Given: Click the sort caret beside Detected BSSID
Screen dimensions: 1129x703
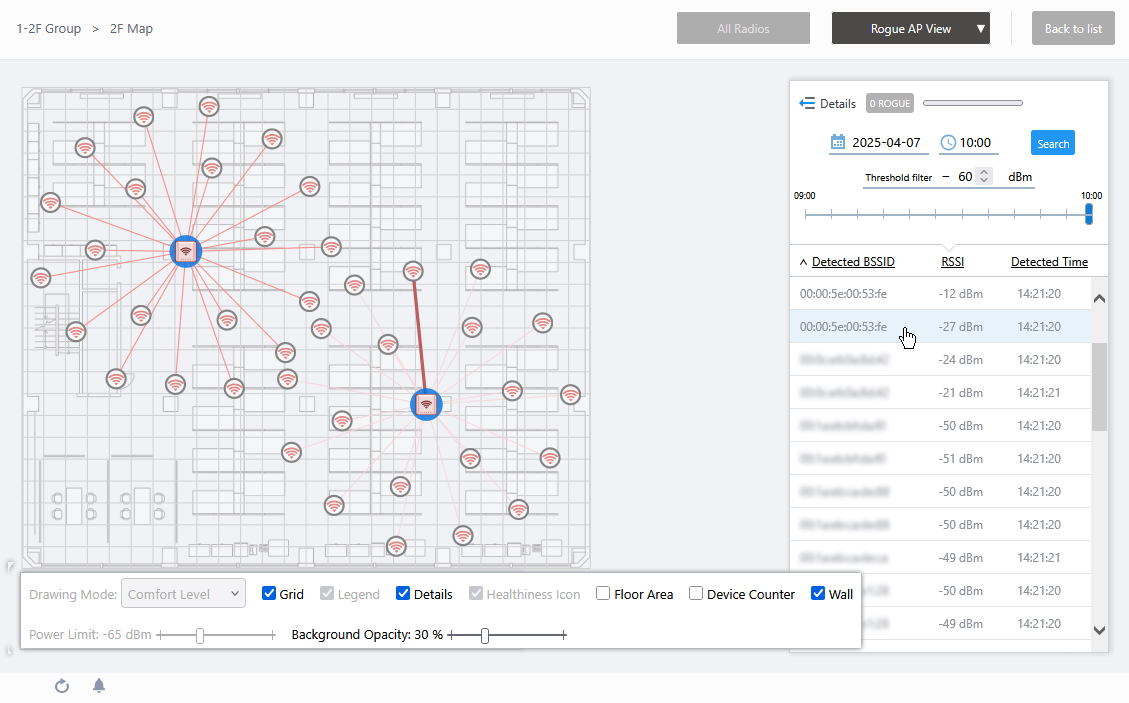Looking at the screenshot, I should click(803, 263).
